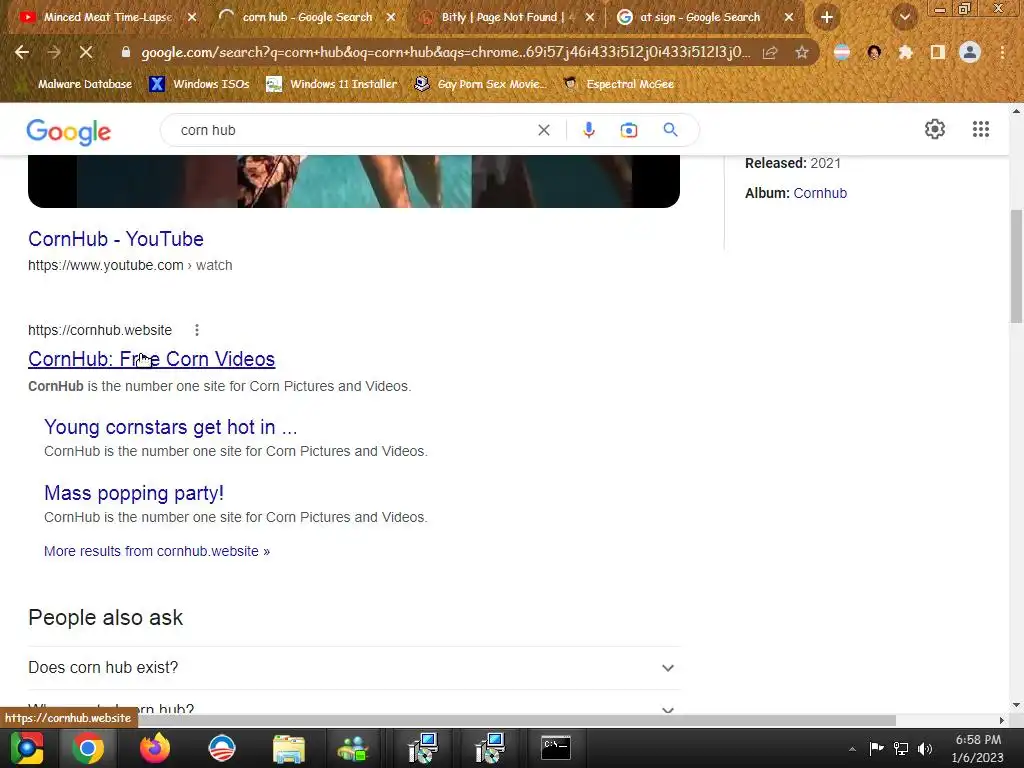Open the Espectral McGee bookmark

coord(619,84)
